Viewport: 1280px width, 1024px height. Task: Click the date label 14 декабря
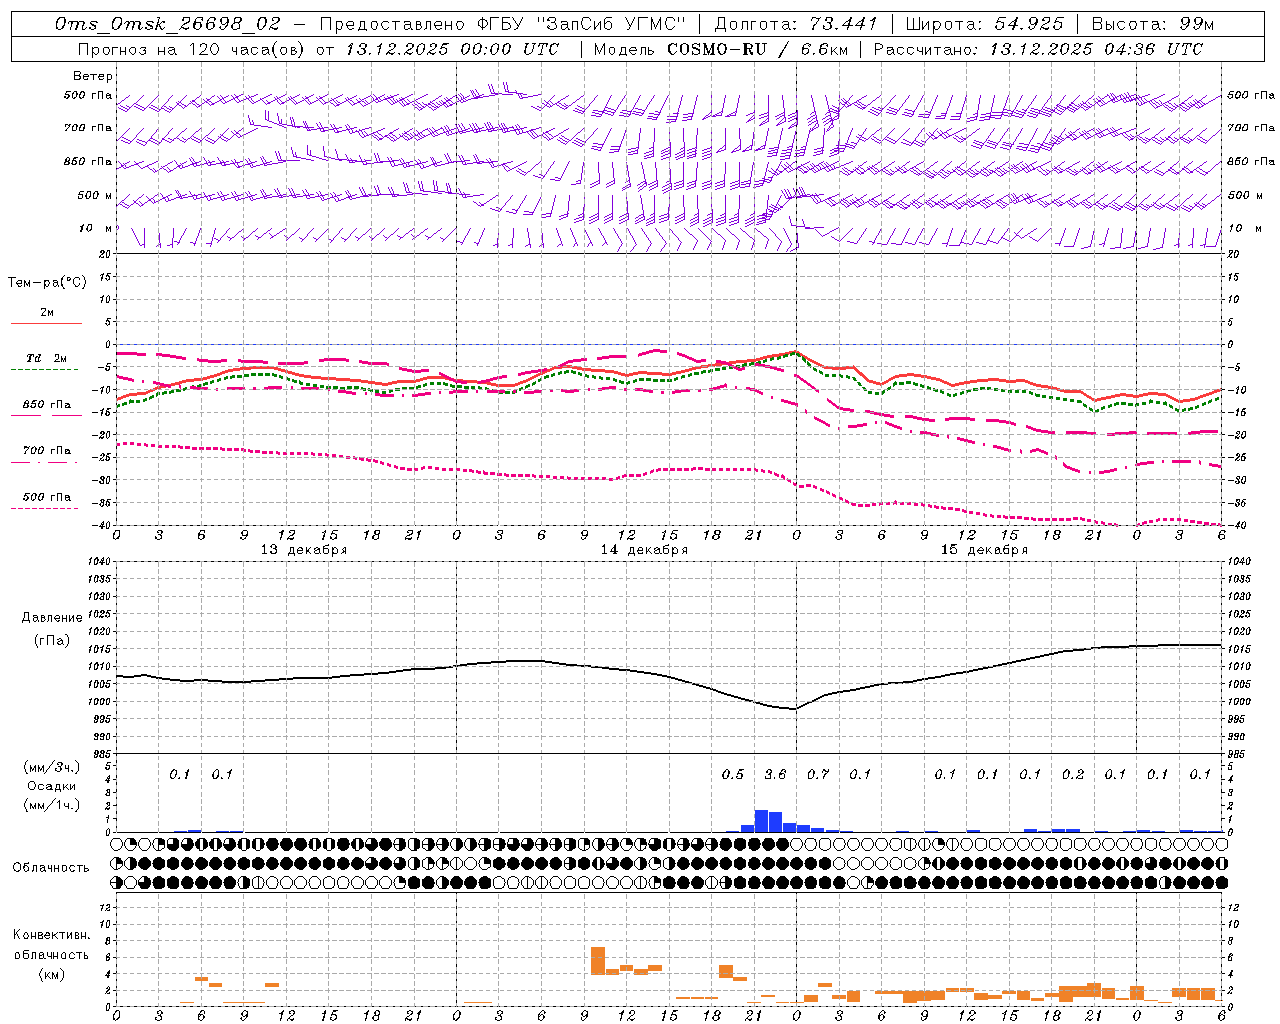tap(644, 550)
